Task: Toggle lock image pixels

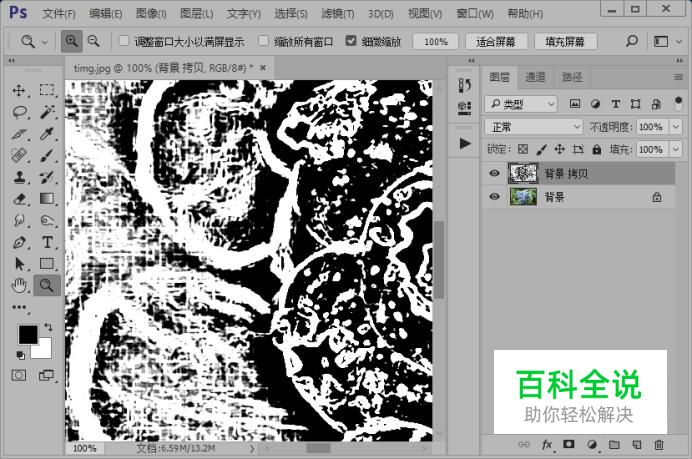Action: [x=541, y=149]
